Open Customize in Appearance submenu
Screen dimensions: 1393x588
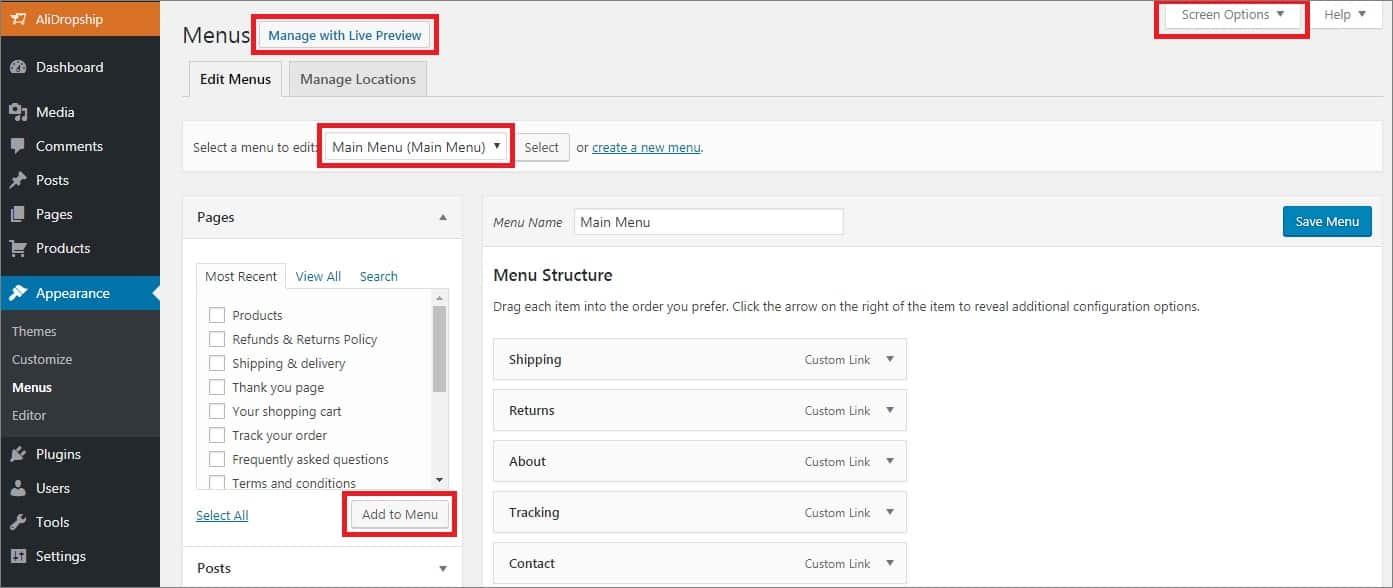click(42, 359)
